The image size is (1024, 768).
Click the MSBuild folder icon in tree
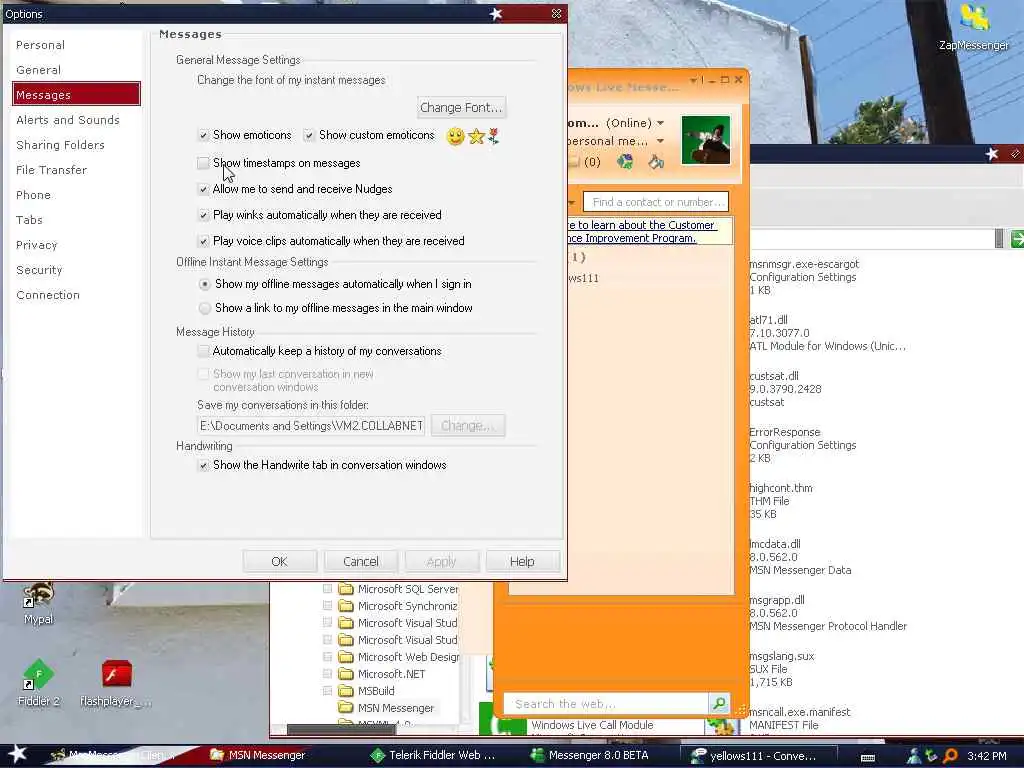click(x=346, y=691)
